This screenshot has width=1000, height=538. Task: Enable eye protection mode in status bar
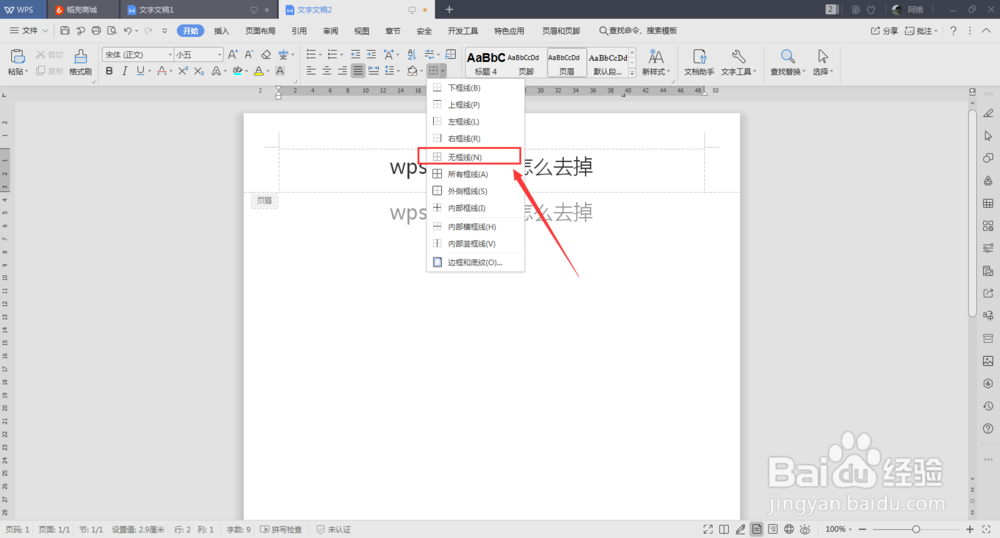[805, 529]
